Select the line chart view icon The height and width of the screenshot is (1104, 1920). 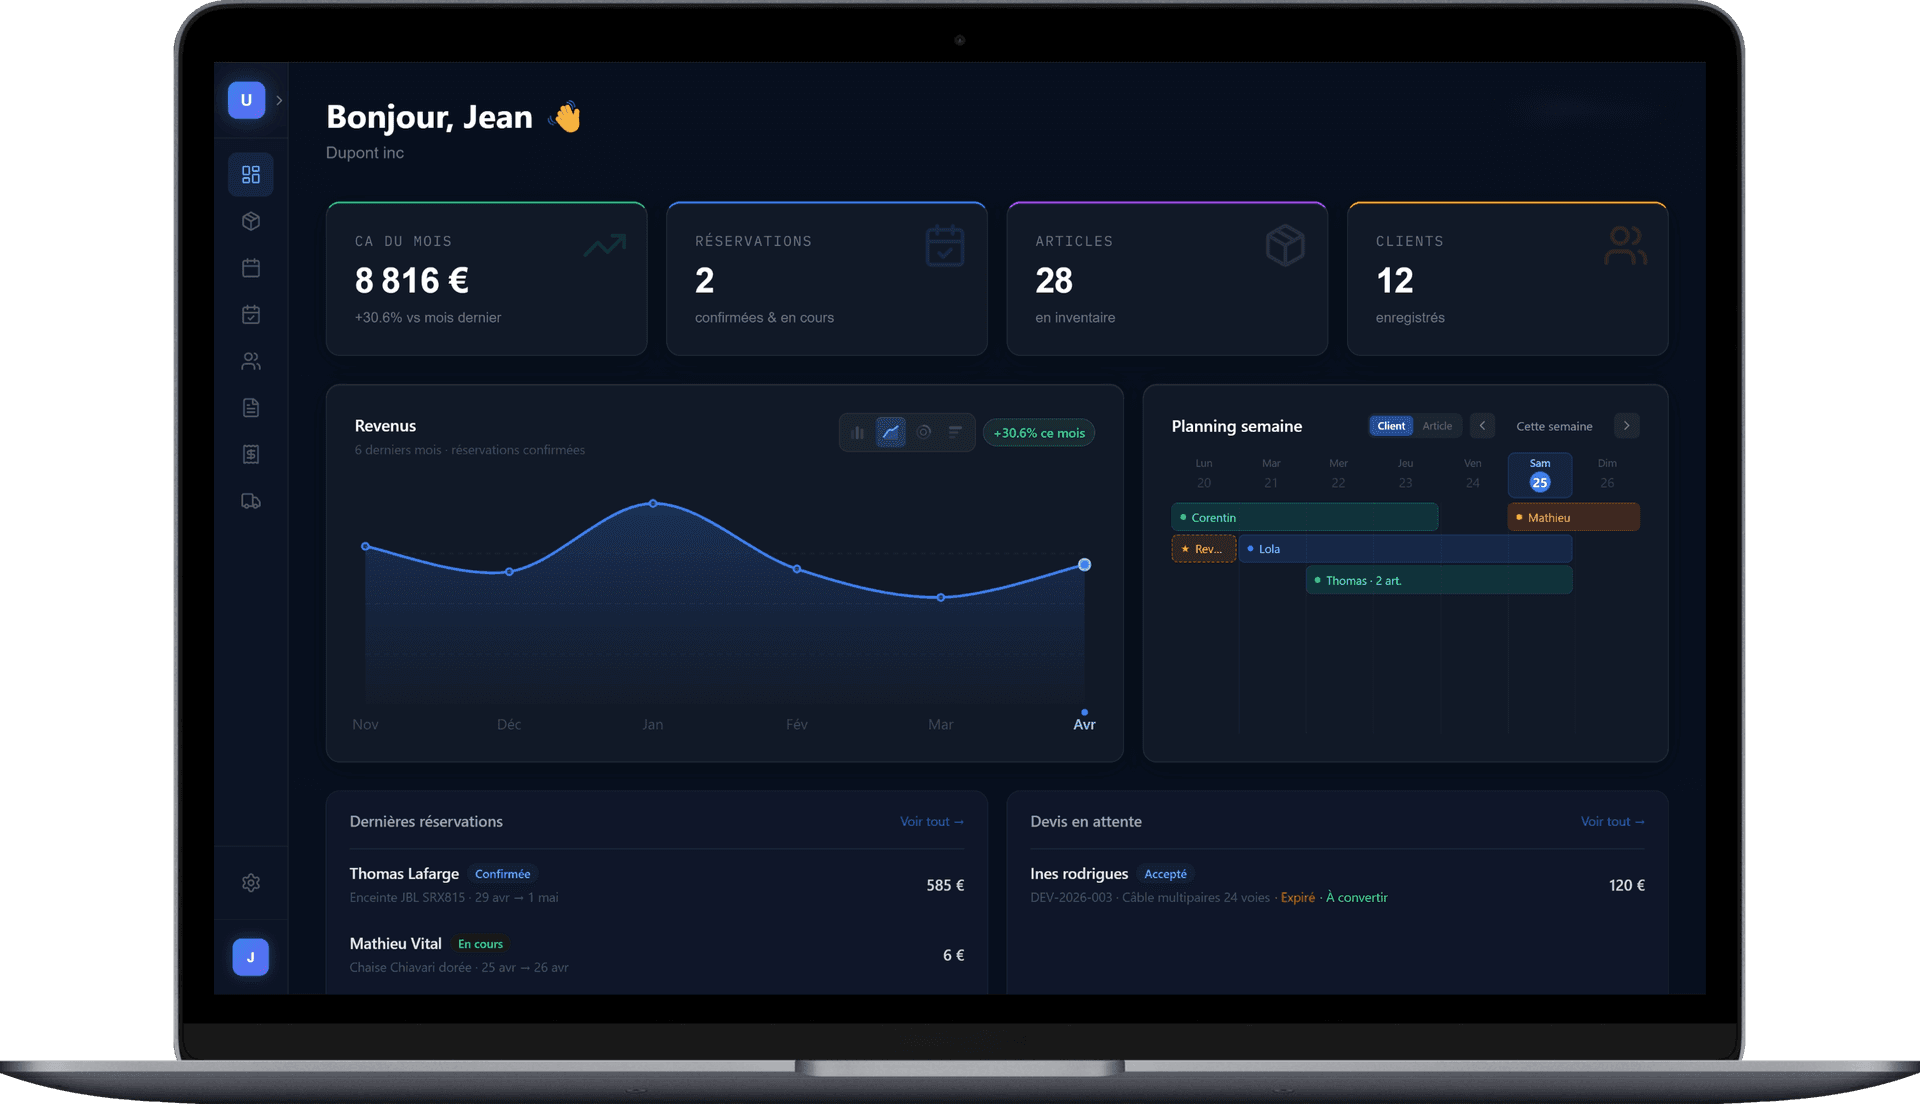coord(890,433)
